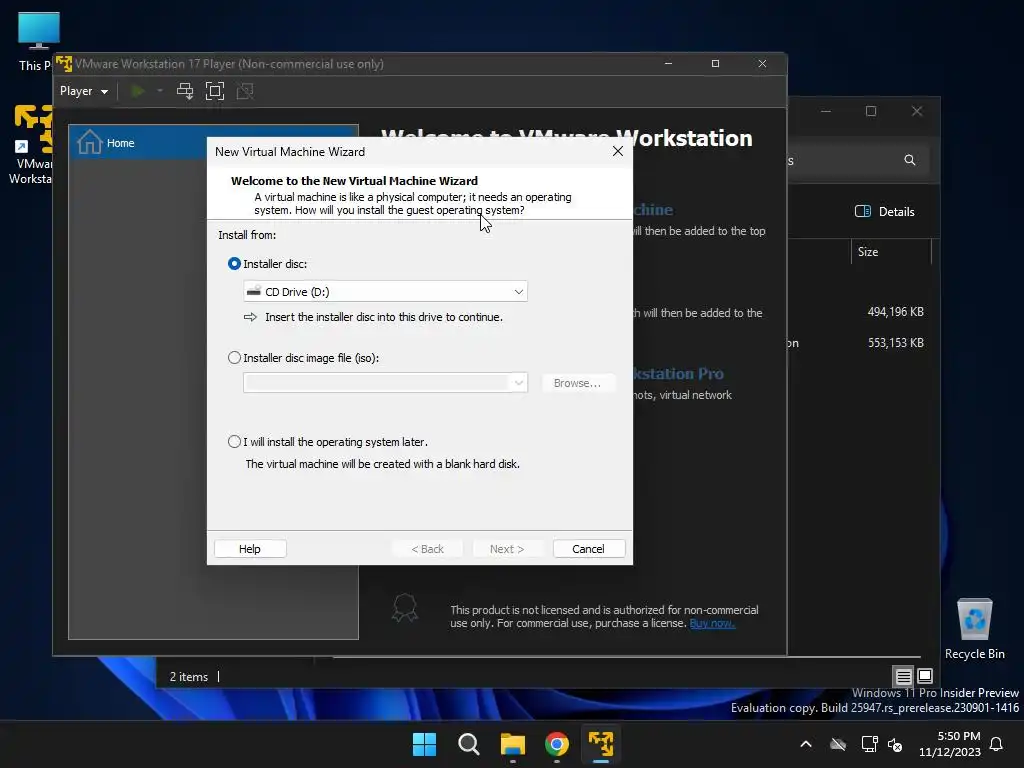Minimize the File Explorer window
Screen dimensions: 1024x768
pyautogui.click(x=825, y=111)
